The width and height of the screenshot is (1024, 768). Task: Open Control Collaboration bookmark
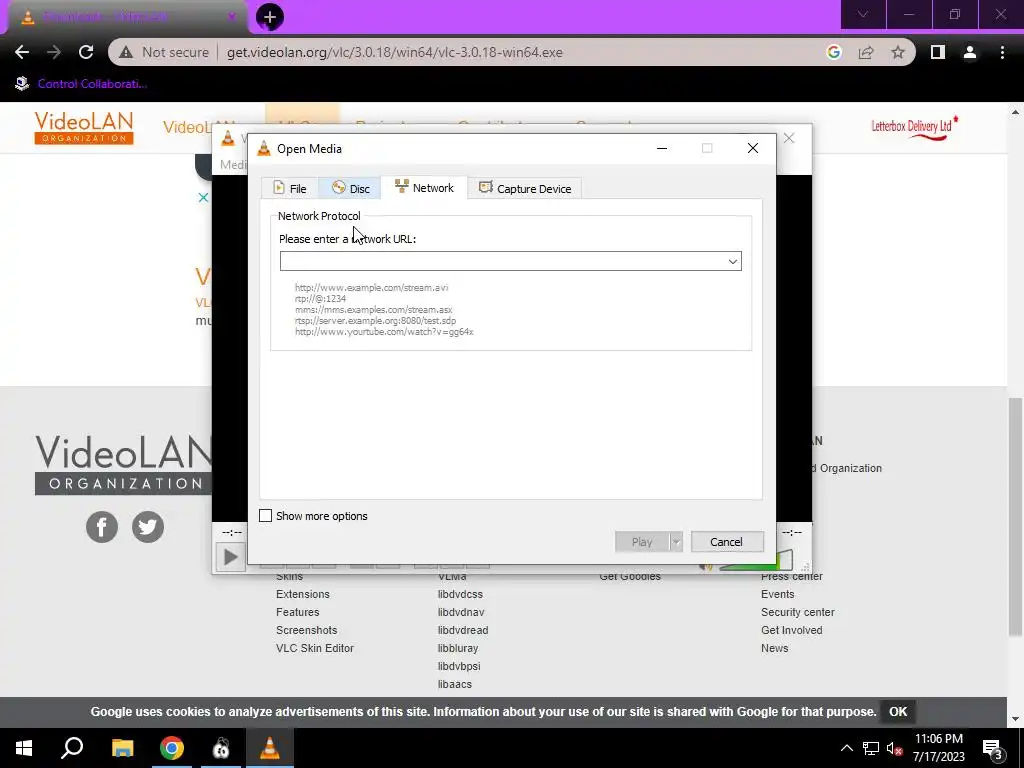point(82,84)
